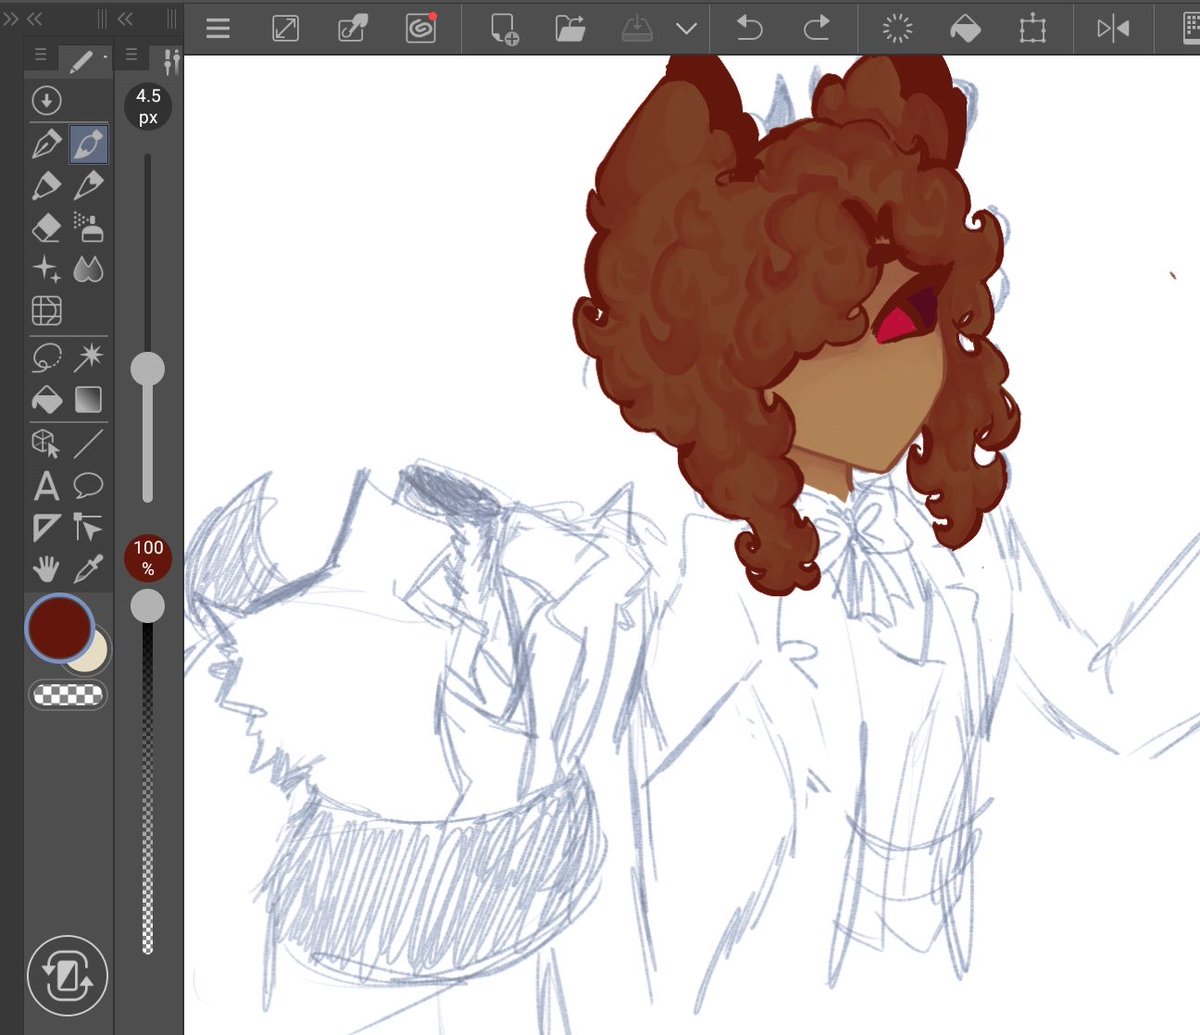This screenshot has width=1200, height=1035.
Task: Select the eyedropper tool
Action: click(88, 569)
